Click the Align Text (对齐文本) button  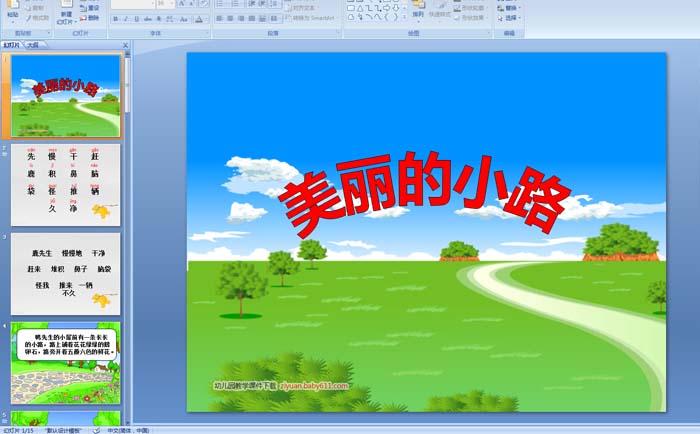tap(302, 8)
